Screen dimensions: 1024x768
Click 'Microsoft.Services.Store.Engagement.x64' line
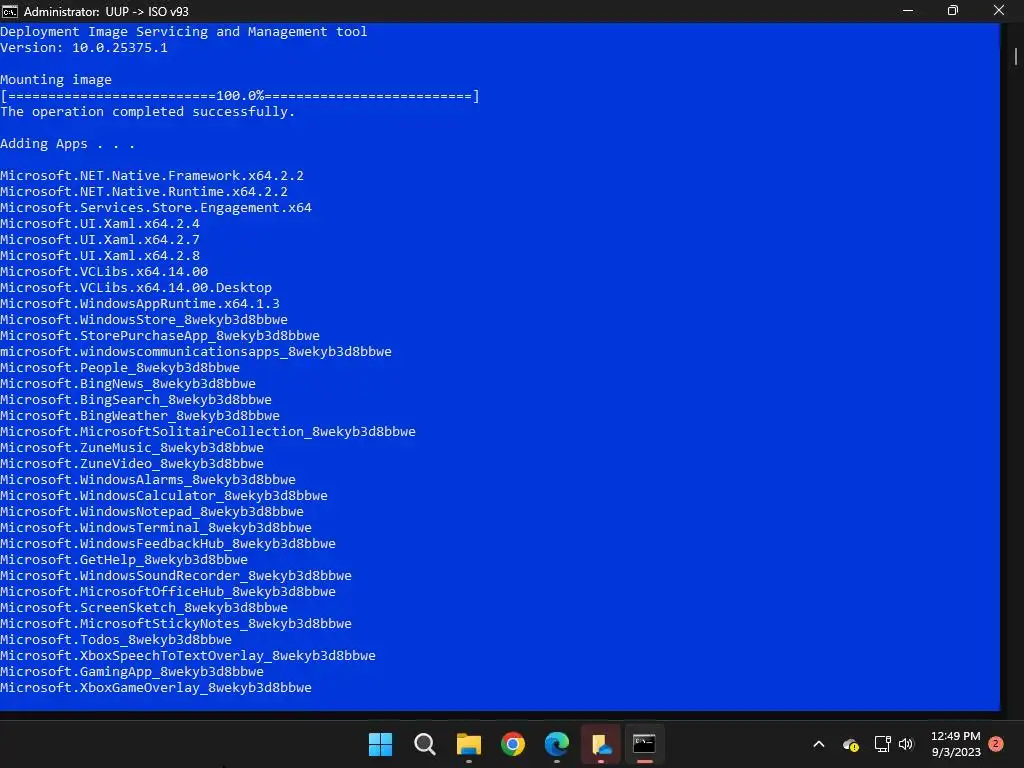[155, 208]
